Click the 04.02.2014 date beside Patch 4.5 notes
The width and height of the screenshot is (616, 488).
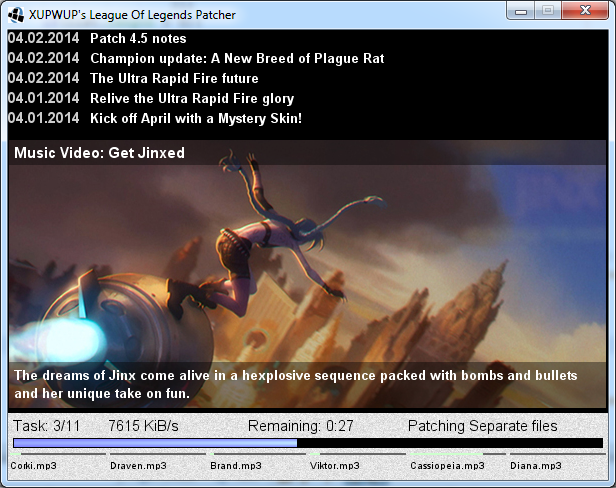coord(44,39)
